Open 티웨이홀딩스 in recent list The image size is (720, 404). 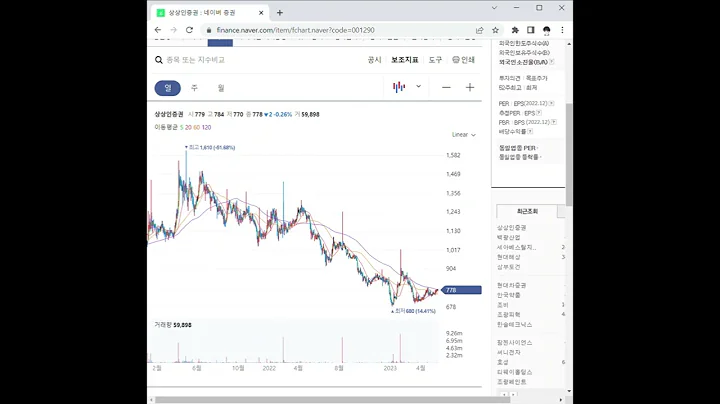pos(515,372)
